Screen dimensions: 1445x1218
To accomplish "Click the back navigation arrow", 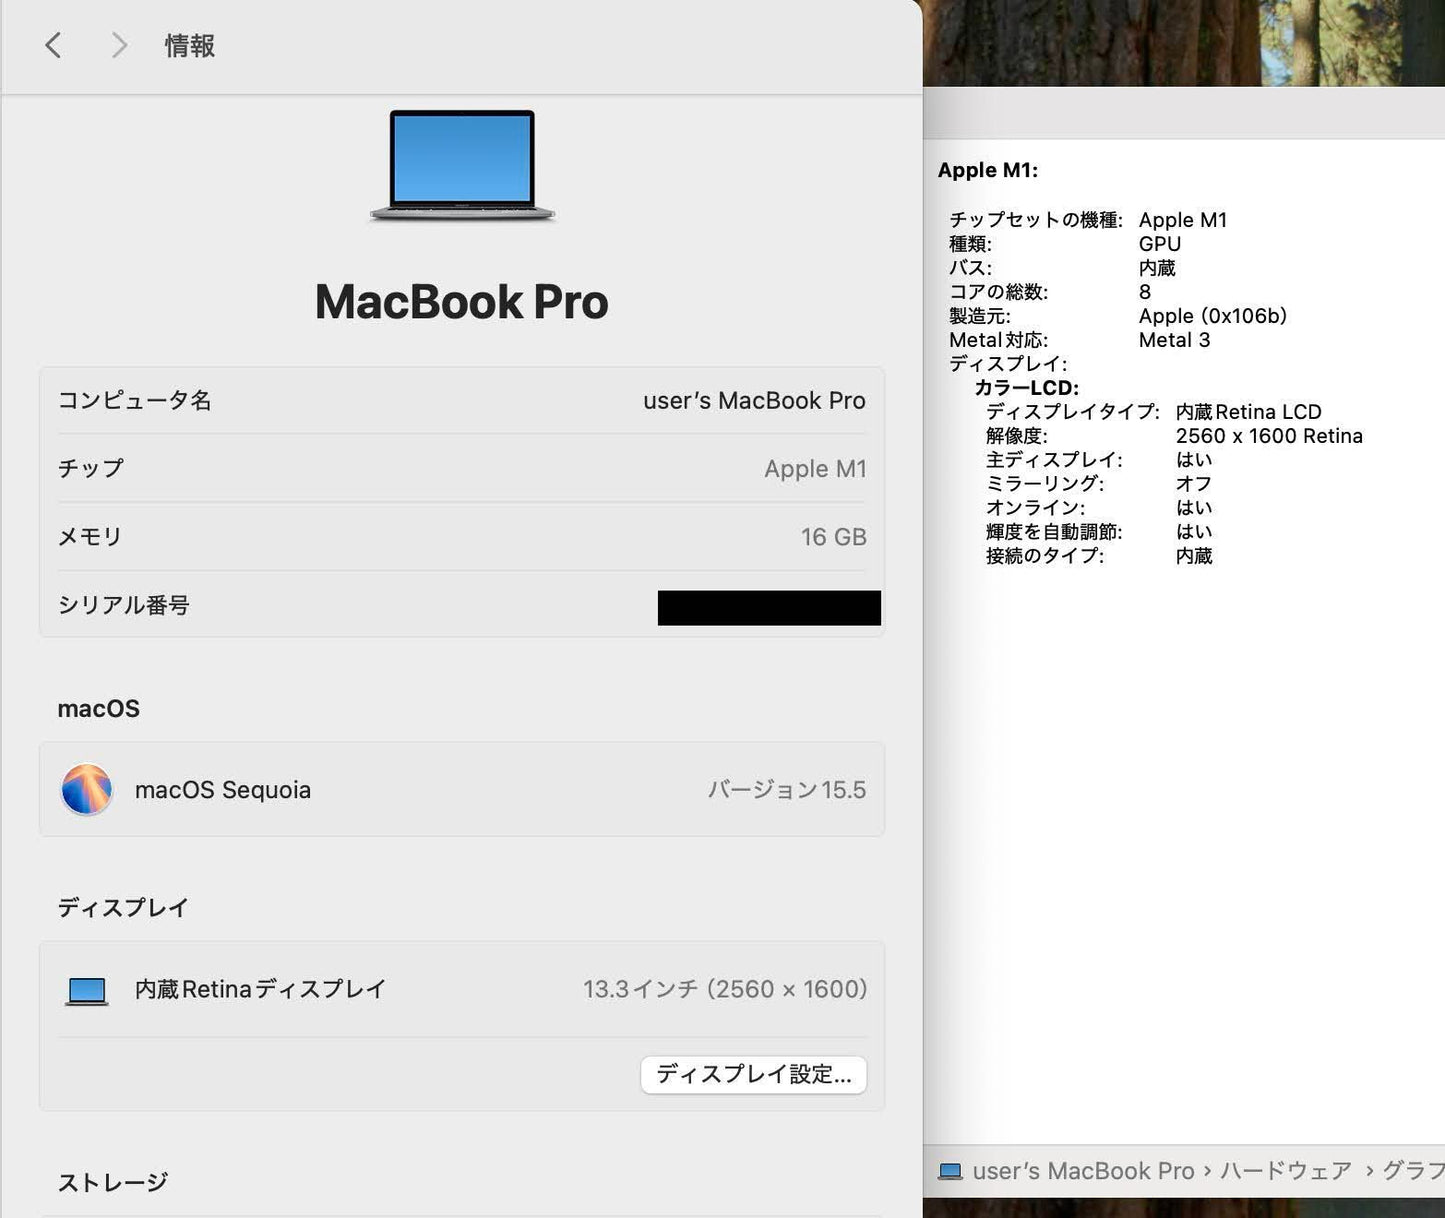I will pyautogui.click(x=53, y=46).
